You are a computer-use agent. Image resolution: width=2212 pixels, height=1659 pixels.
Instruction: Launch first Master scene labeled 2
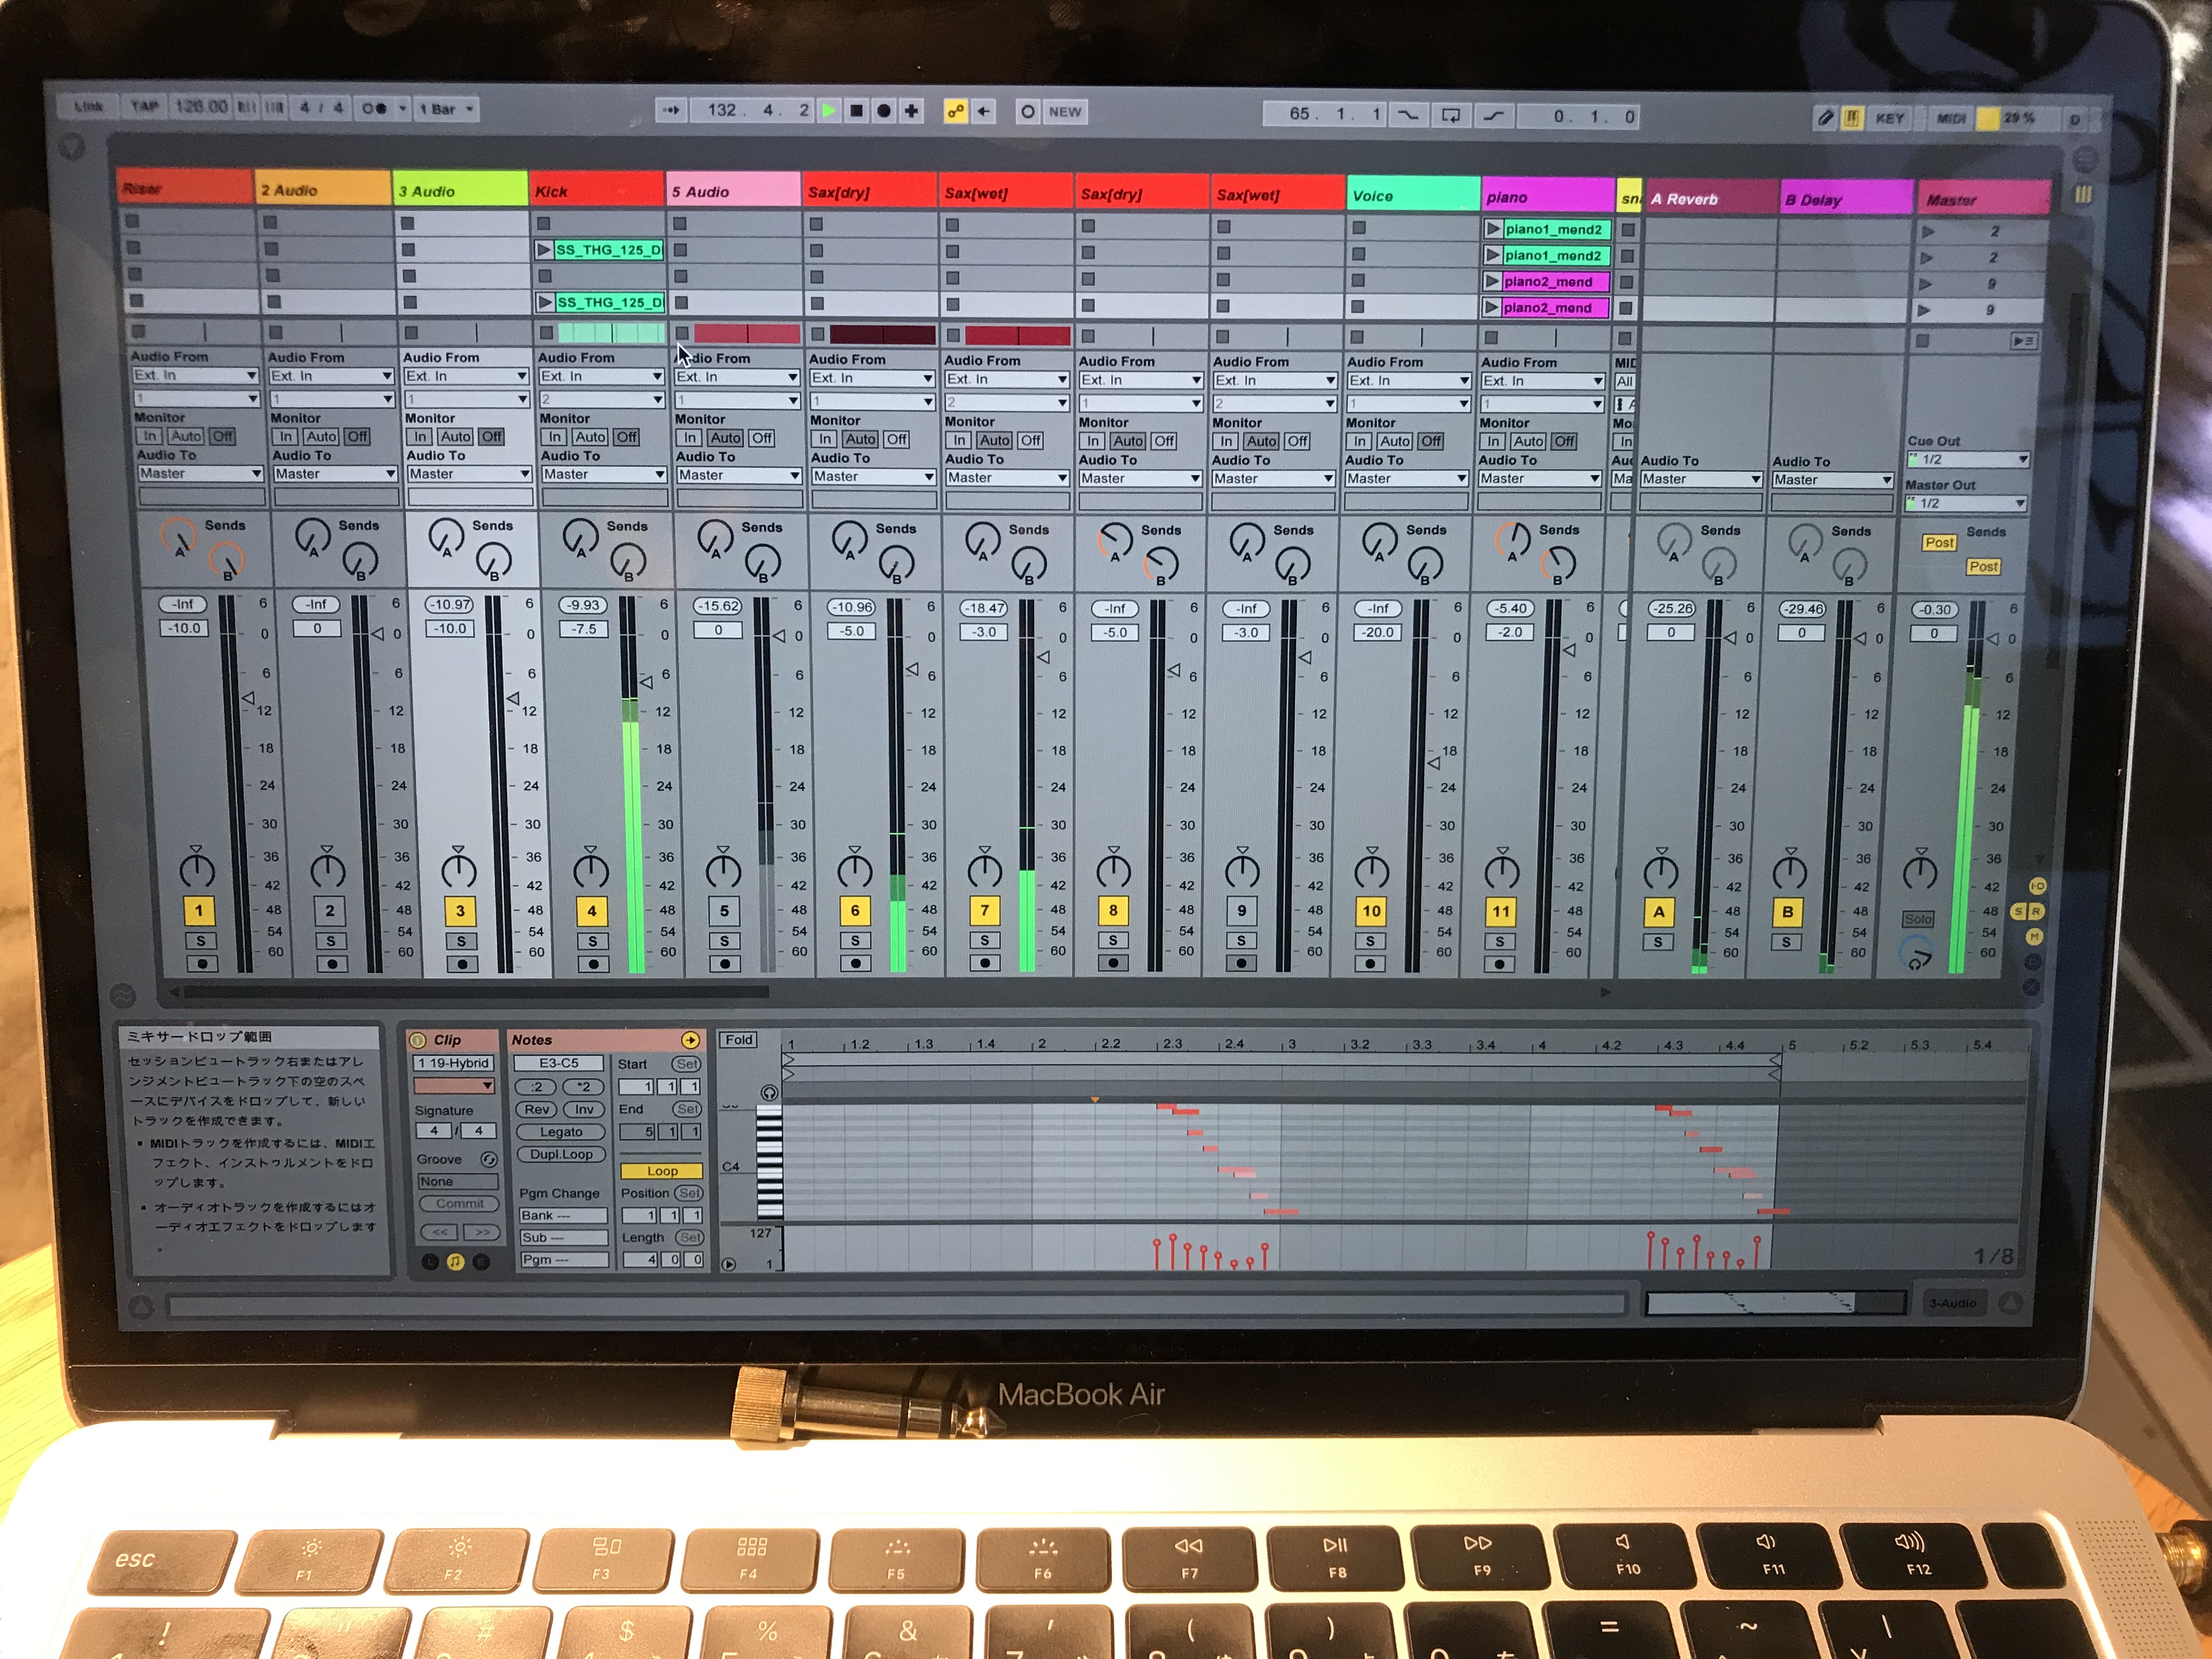click(x=1927, y=232)
